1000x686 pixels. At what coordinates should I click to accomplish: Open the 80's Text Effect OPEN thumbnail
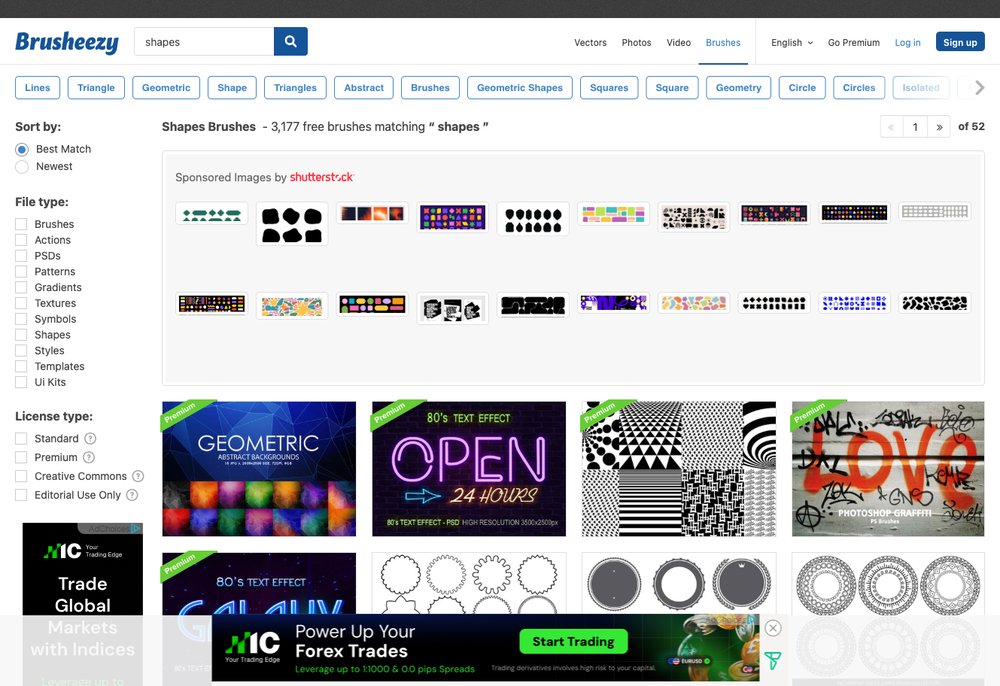(469, 469)
